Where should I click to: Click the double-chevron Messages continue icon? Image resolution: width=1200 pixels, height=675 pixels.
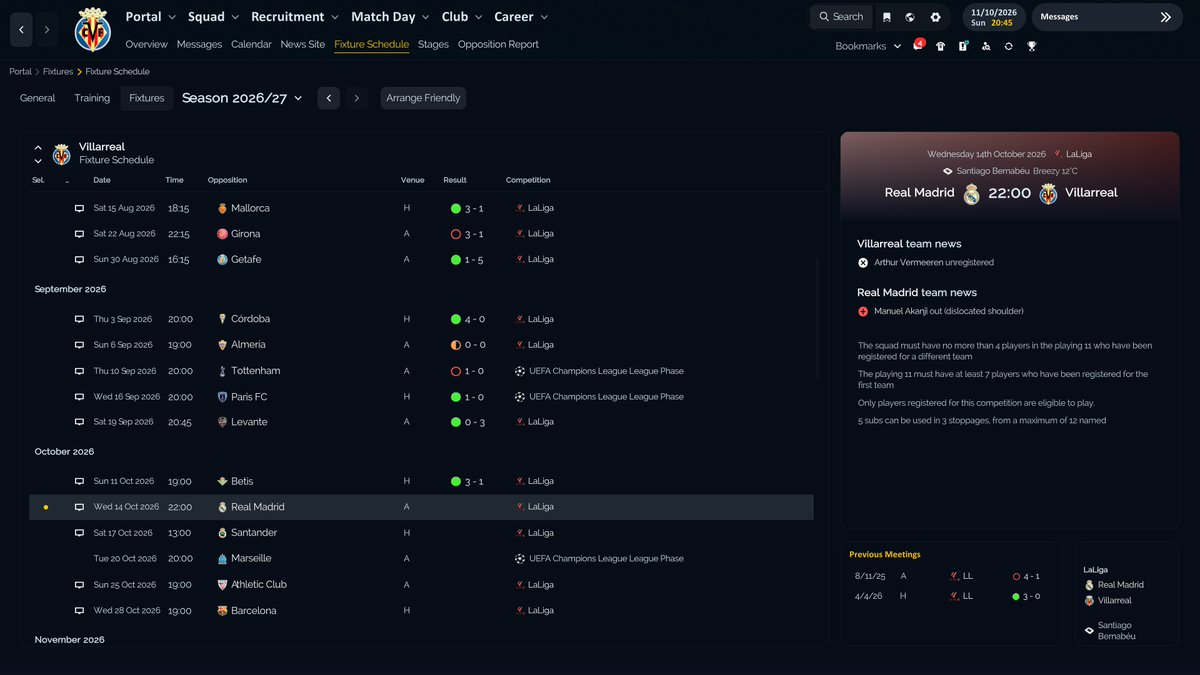pos(1165,17)
